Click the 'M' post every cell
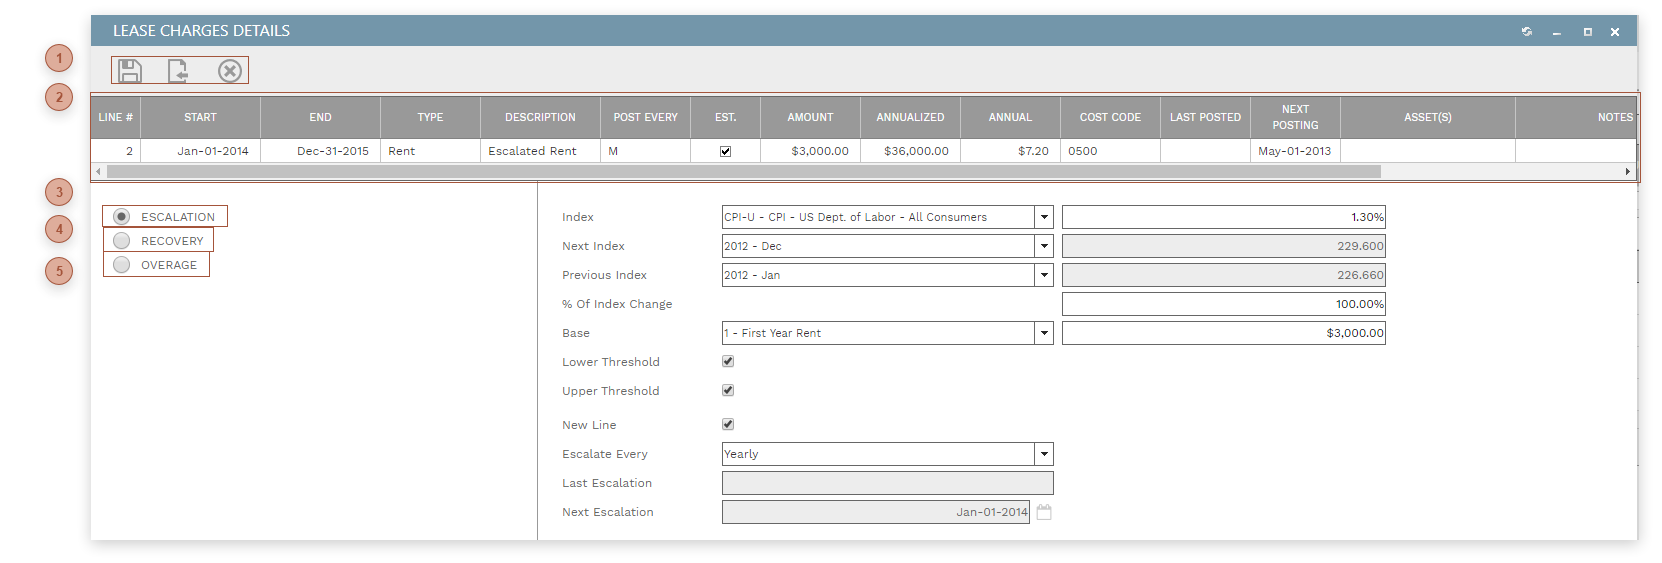Image resolution: width=1662 pixels, height=563 pixels. pos(645,151)
